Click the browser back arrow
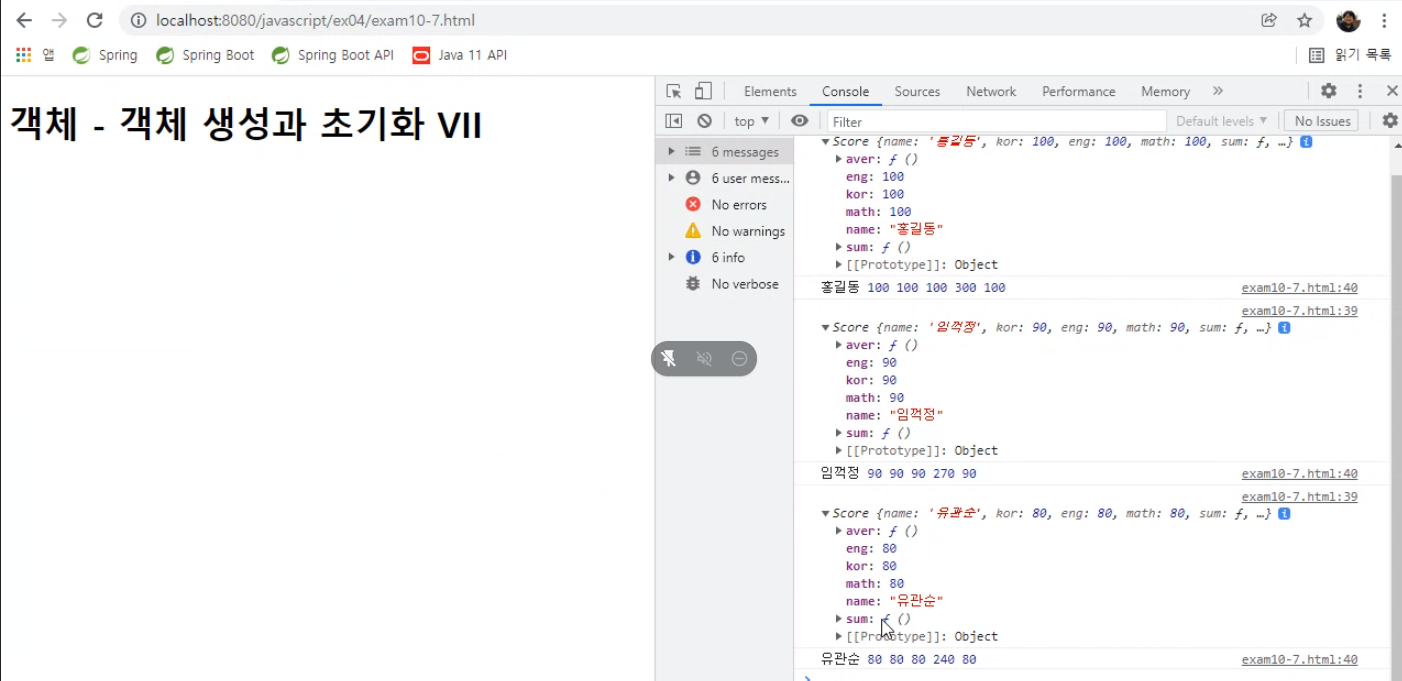The height and width of the screenshot is (681, 1402). (24, 20)
